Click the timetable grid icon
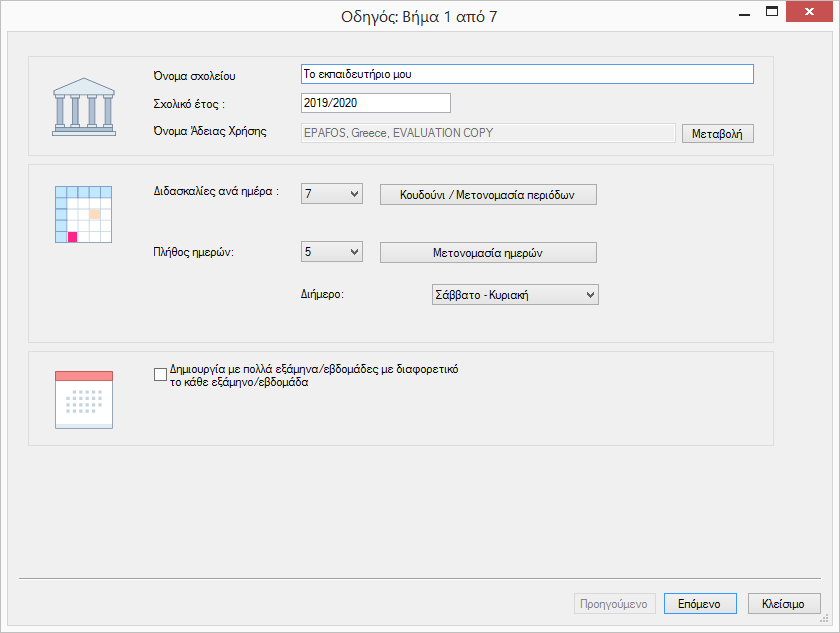Viewport: 840px width, 633px height. click(x=78, y=214)
